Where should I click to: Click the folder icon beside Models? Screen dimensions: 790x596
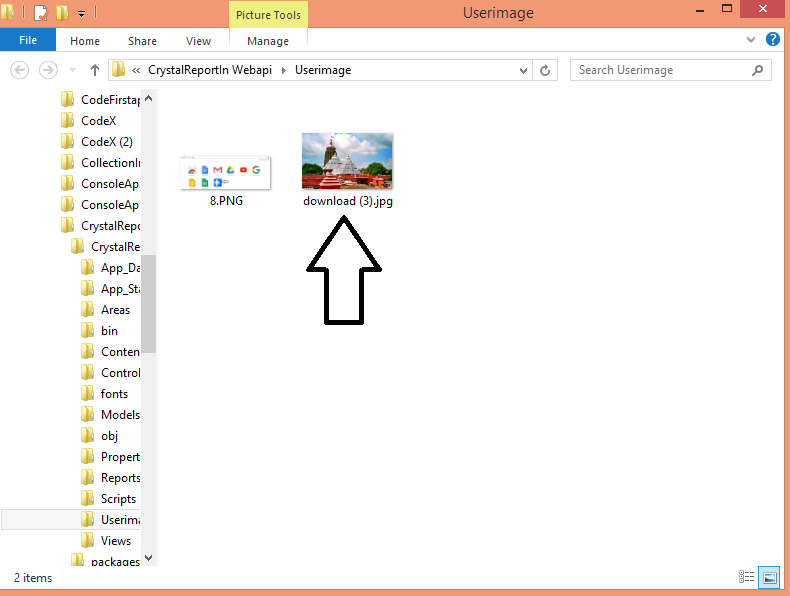click(x=88, y=415)
